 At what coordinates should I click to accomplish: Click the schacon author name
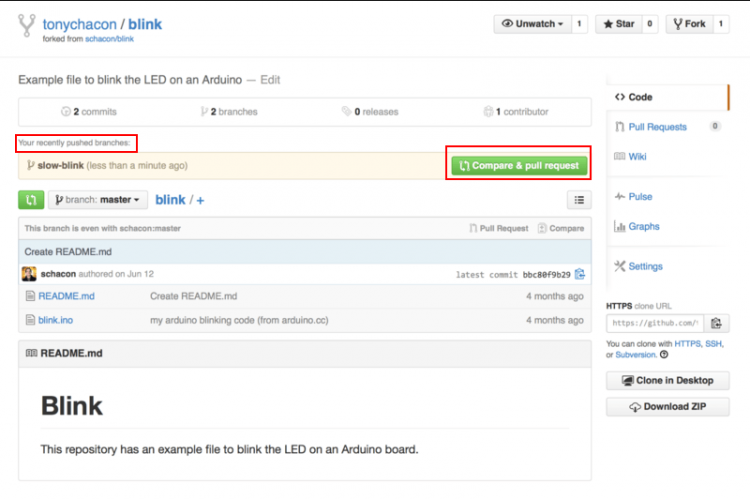(x=58, y=274)
